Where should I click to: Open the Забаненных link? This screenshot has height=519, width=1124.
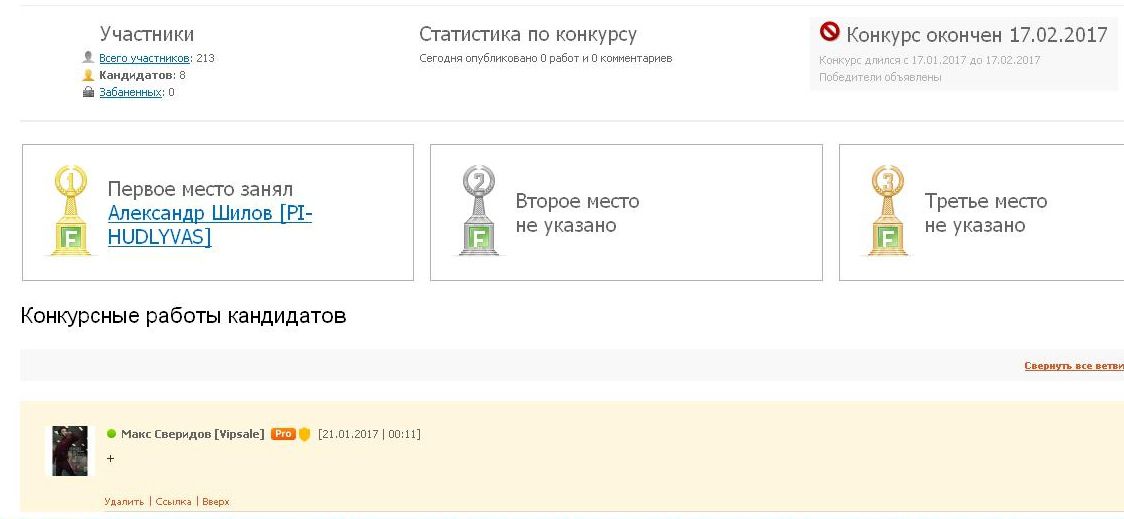[130, 92]
